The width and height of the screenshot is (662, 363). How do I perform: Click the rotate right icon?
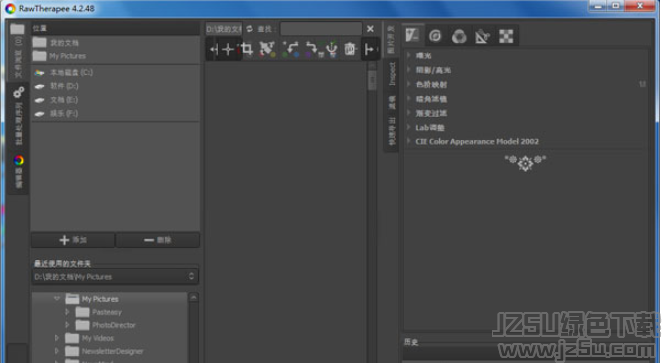click(313, 49)
